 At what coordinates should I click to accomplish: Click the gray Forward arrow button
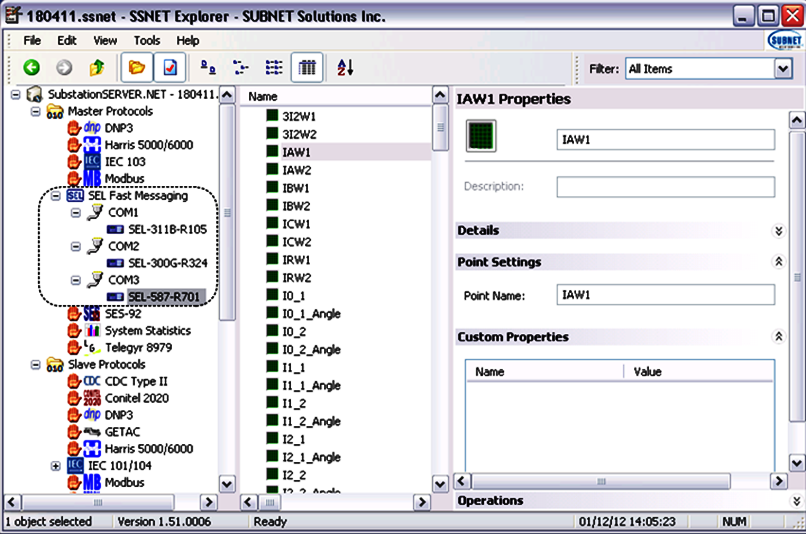tap(64, 67)
